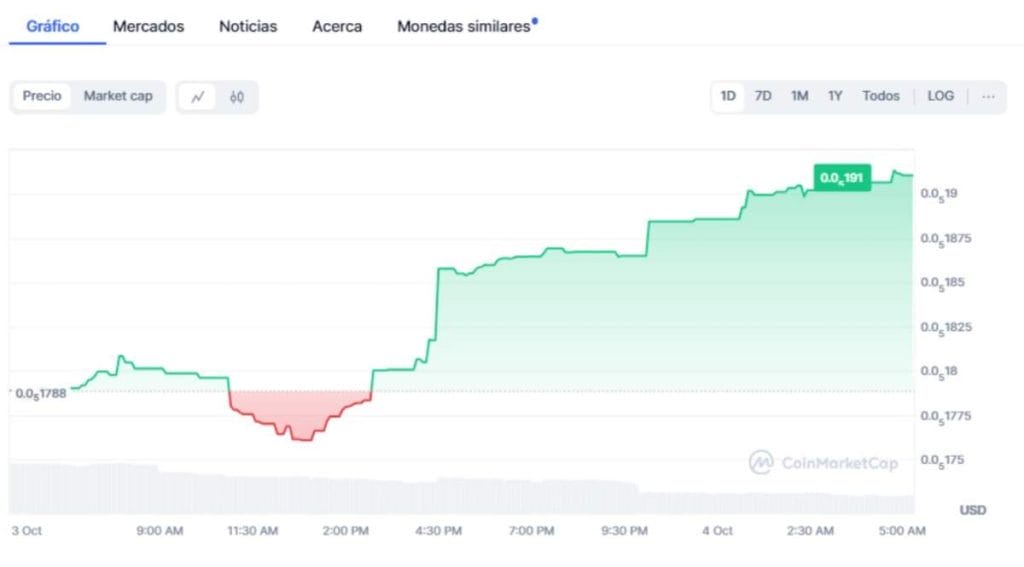Click the 0.0₅1788 opening price label
Viewport: 1024px width, 567px height.
click(40, 393)
